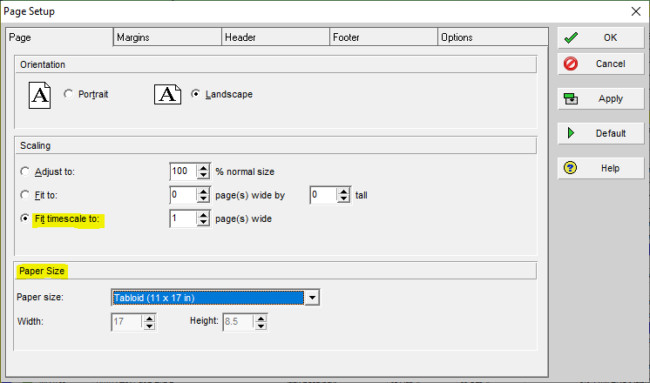Restore settings with Default button
The height and width of the screenshot is (383, 650).
tap(601, 133)
